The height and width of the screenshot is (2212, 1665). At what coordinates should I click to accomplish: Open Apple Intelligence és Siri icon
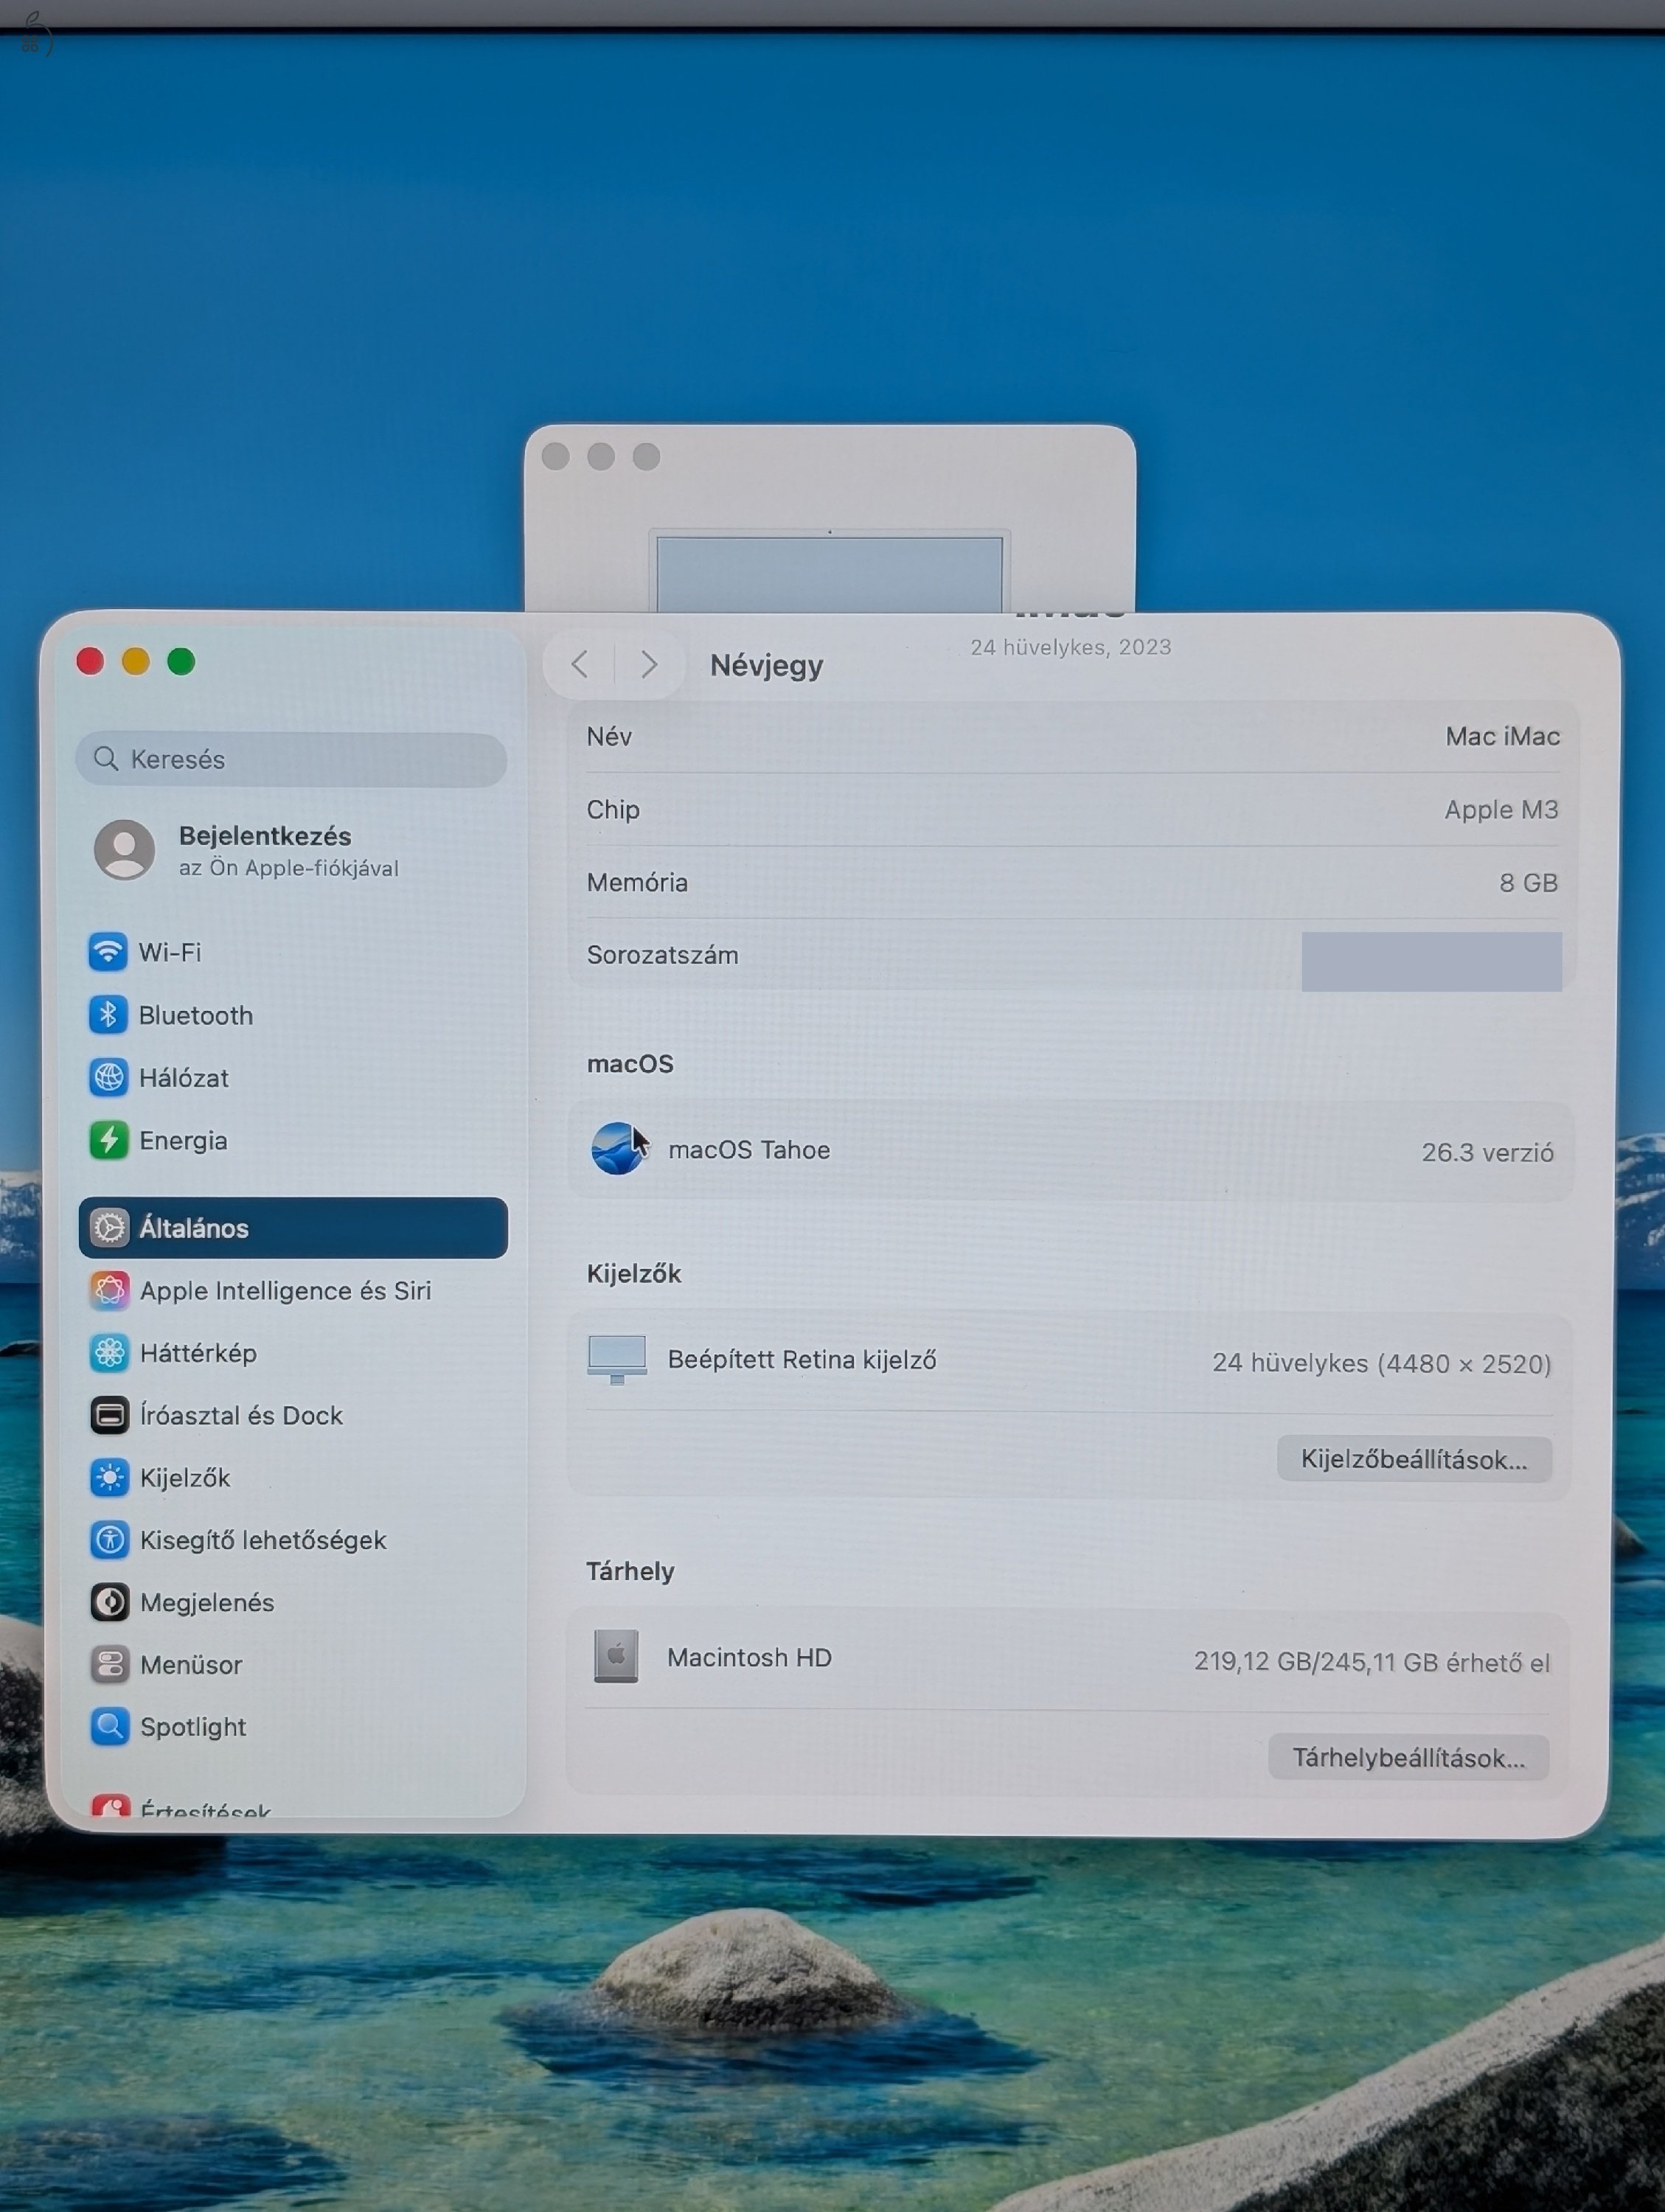click(x=109, y=1290)
